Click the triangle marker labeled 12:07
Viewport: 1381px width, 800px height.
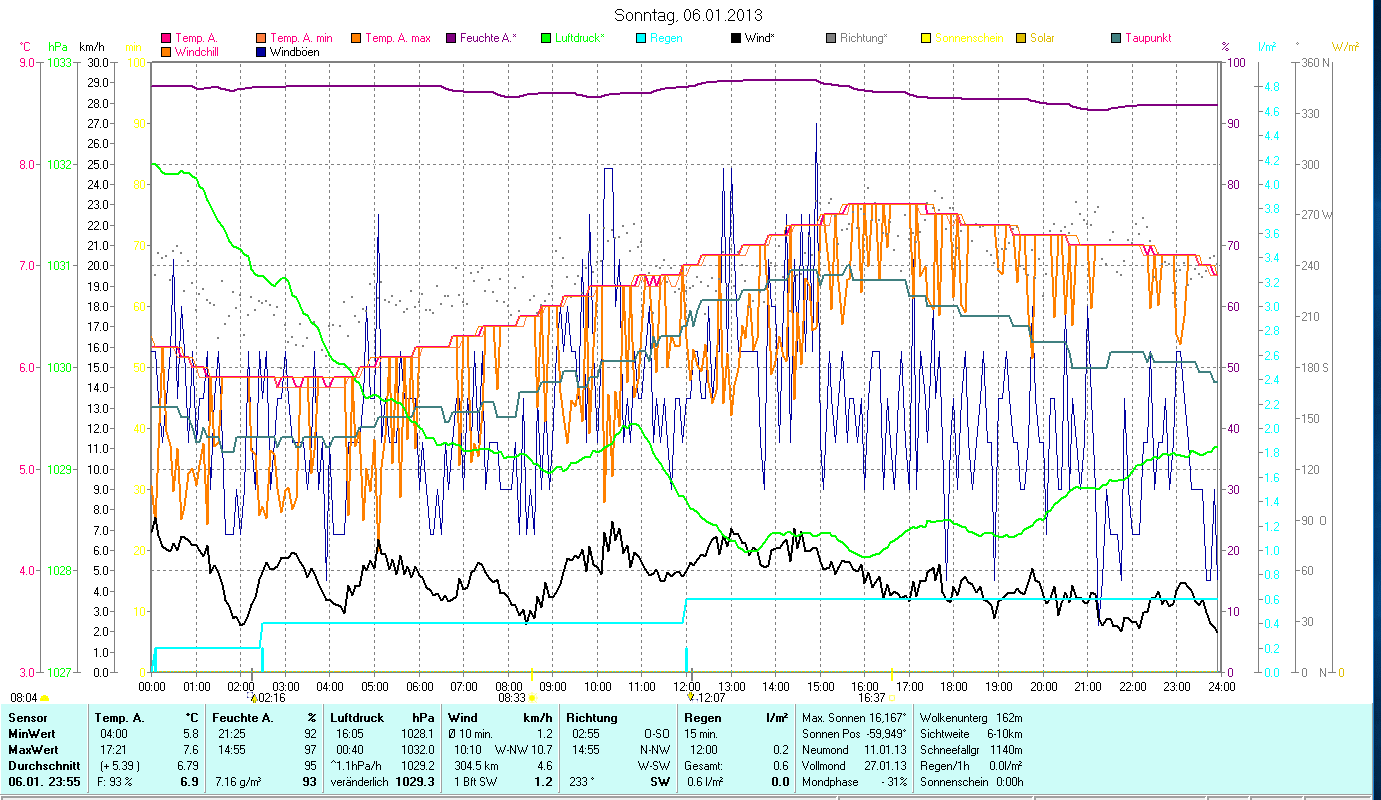pos(689,698)
